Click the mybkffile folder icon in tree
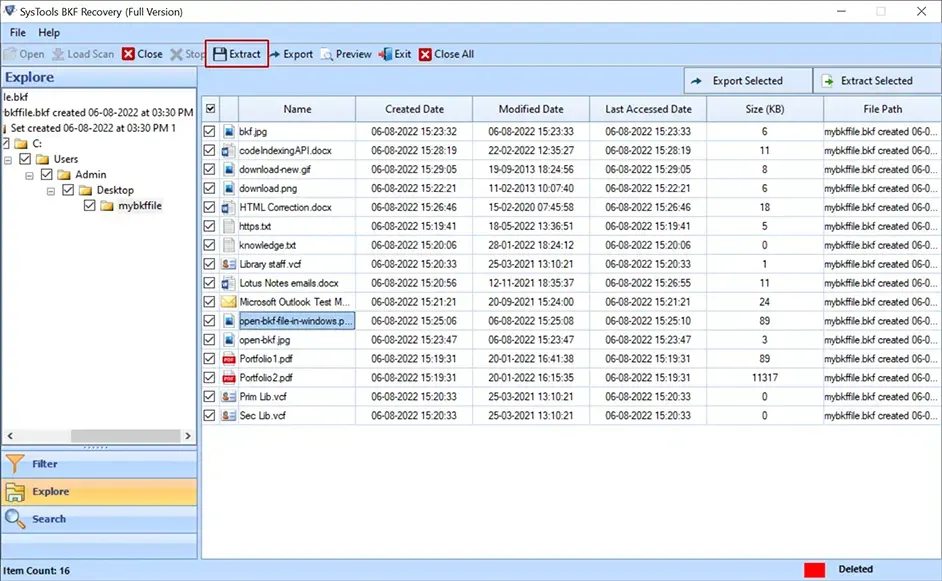Viewport: 942px width, 581px height. pyautogui.click(x=107, y=205)
